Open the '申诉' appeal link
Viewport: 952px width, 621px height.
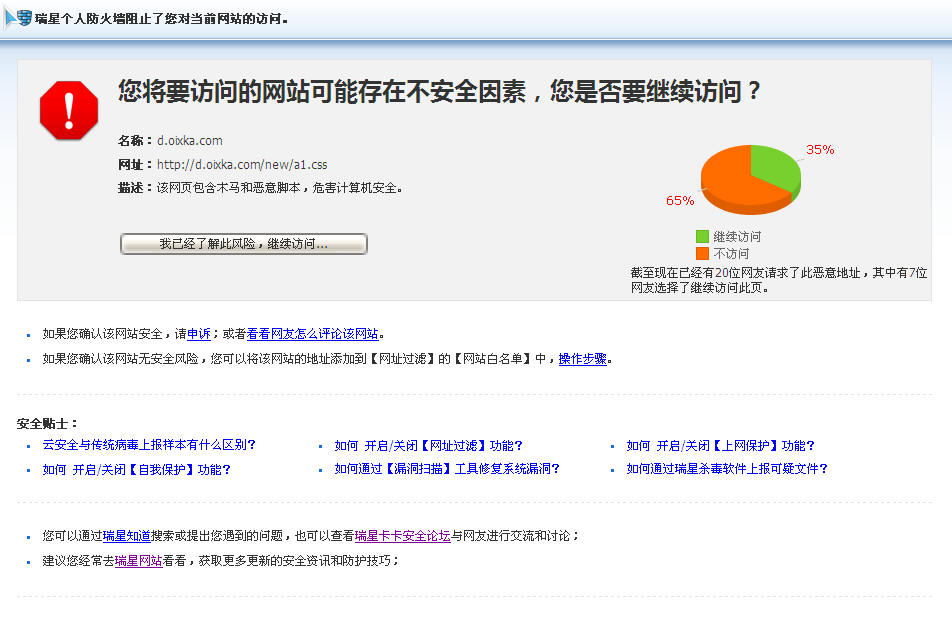(x=199, y=334)
